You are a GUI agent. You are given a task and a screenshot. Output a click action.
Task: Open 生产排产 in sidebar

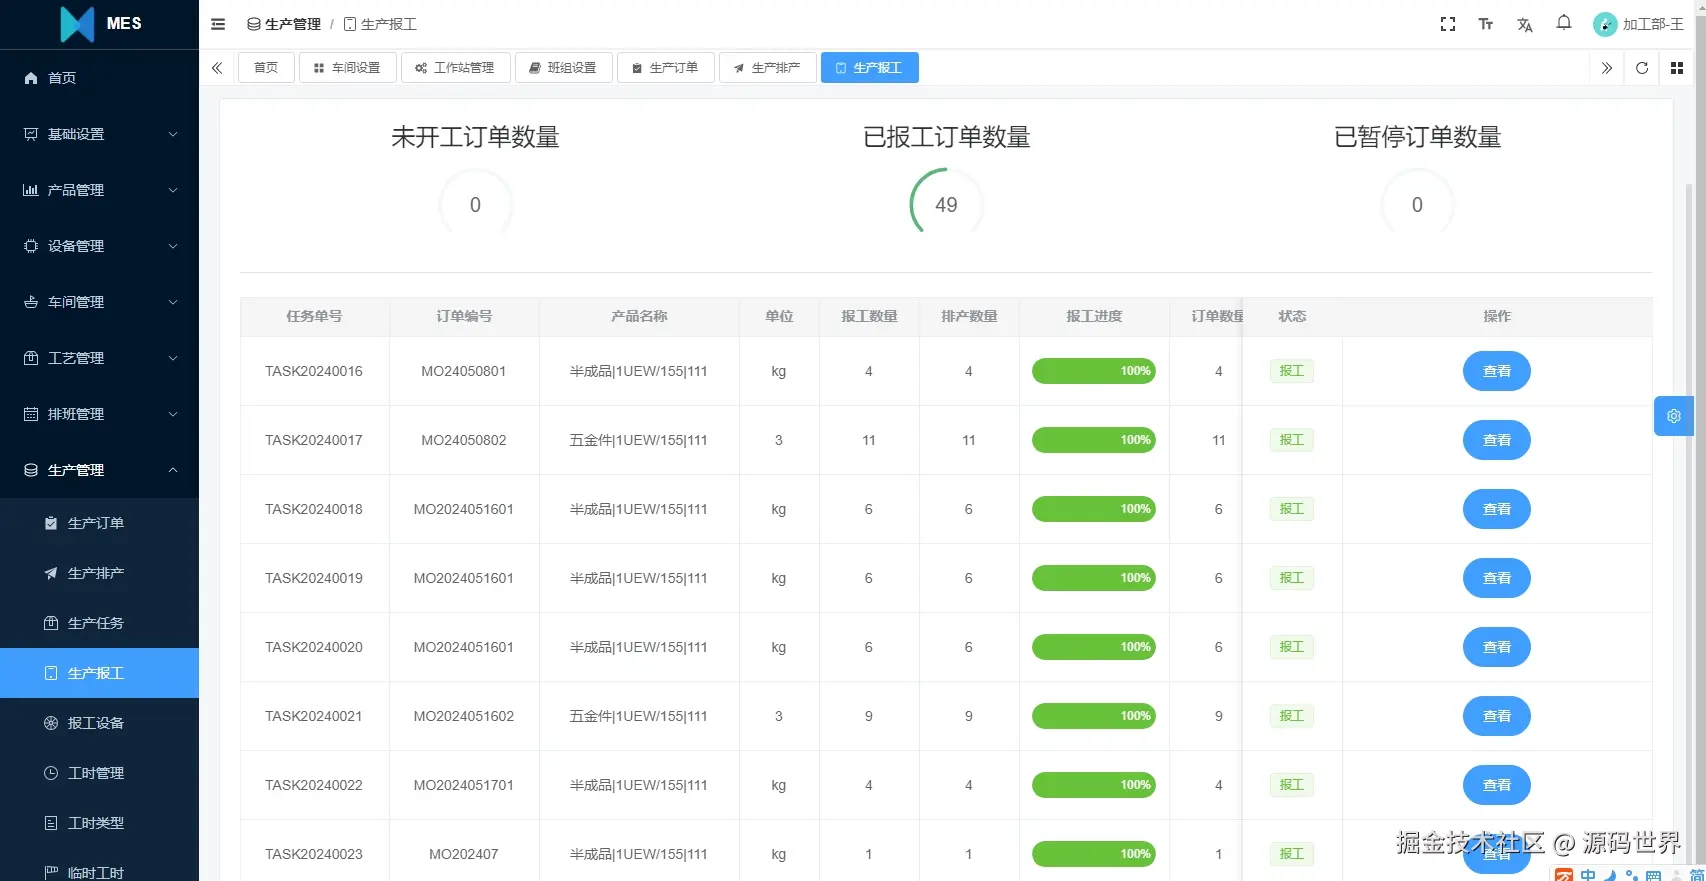pyautogui.click(x=99, y=573)
